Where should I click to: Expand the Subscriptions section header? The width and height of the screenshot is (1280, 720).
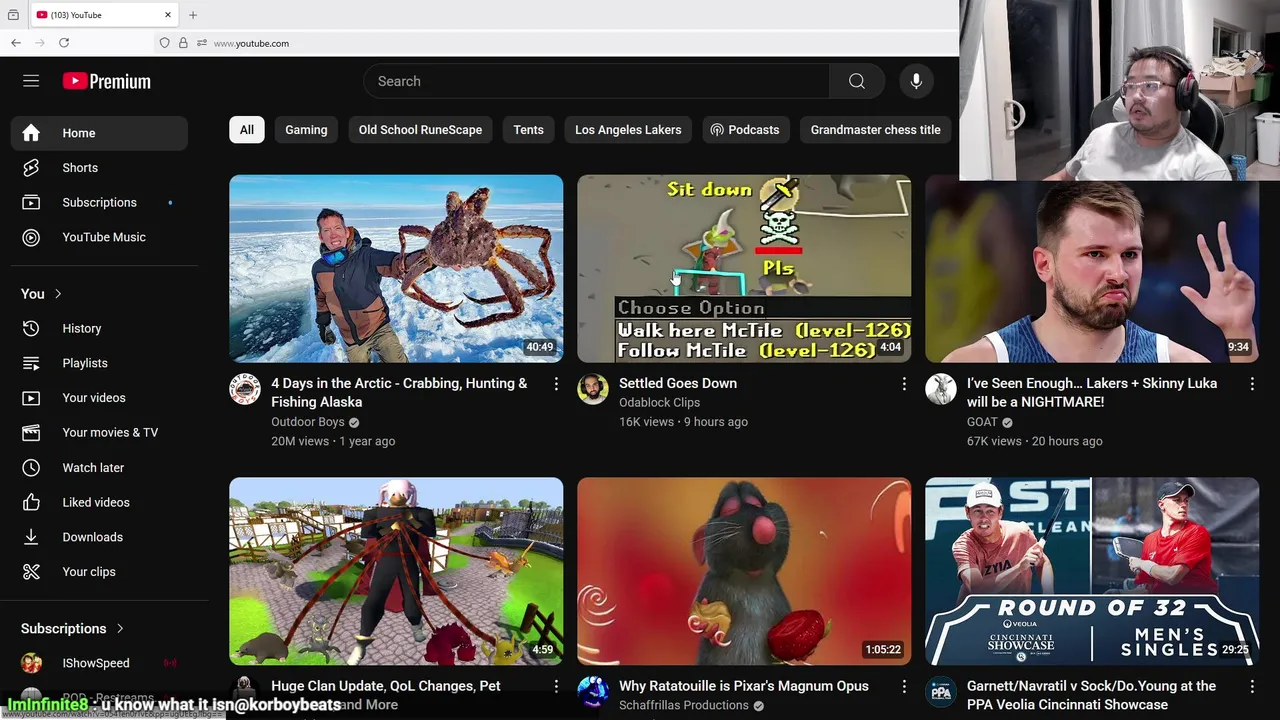[73, 628]
